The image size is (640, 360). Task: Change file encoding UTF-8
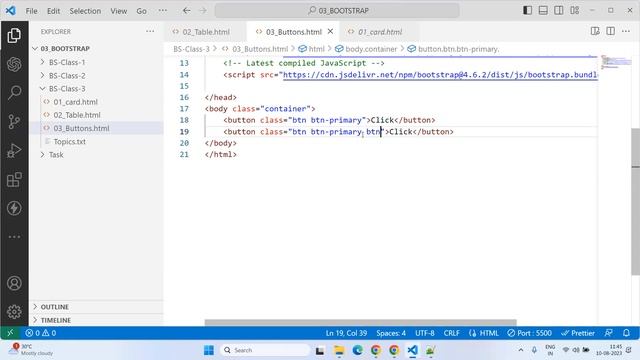pyautogui.click(x=425, y=333)
